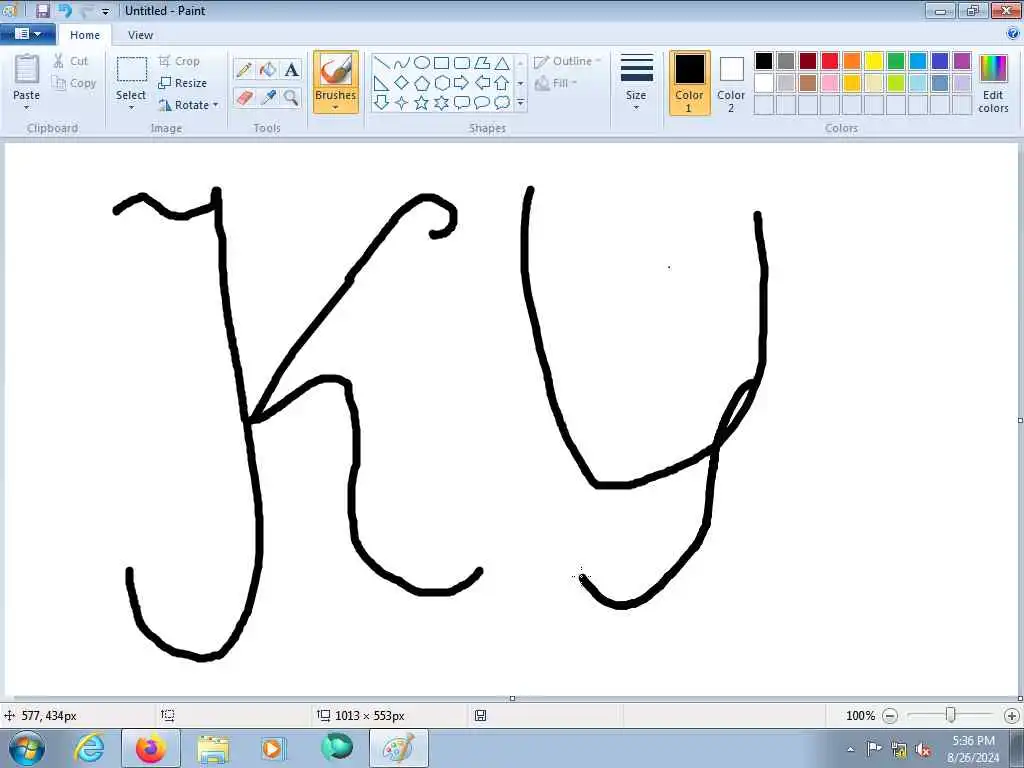
Task: Click the volume icon in system tray
Action: (x=923, y=750)
